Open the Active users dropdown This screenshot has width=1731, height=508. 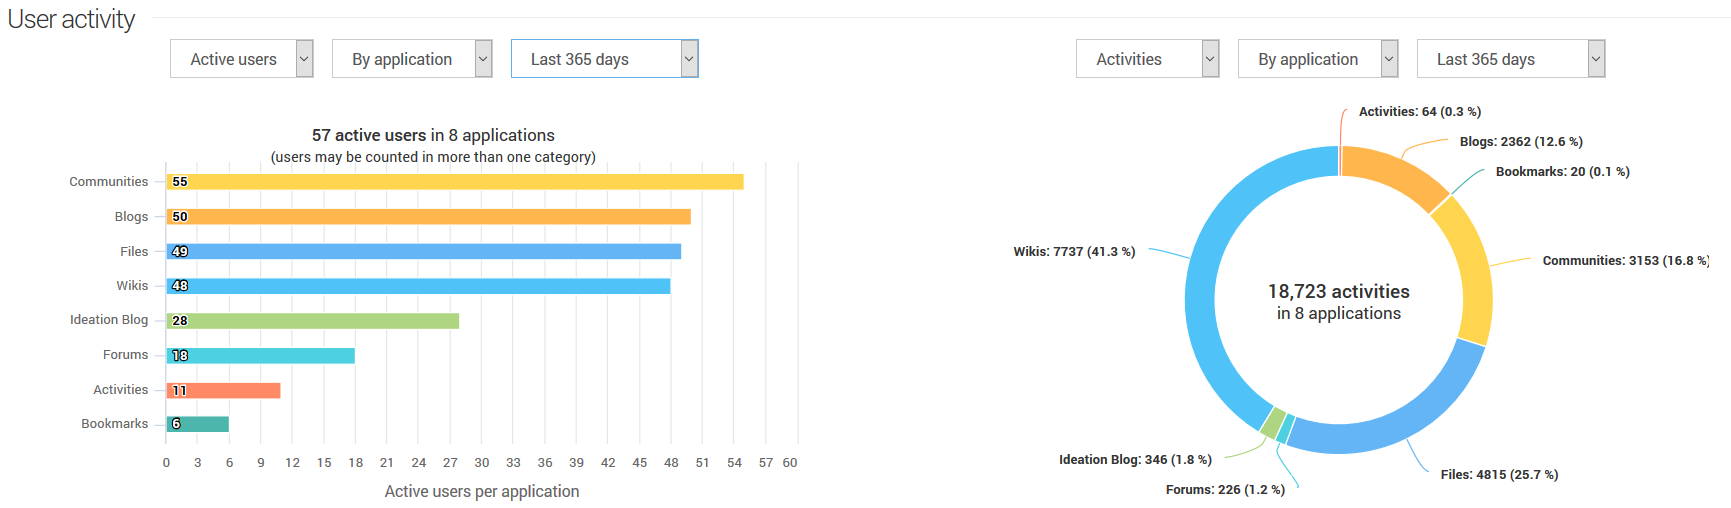241,59
